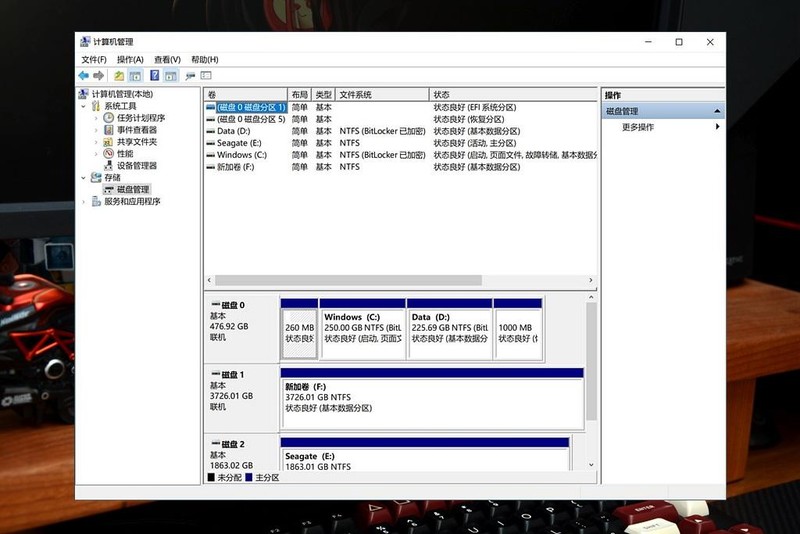Collapse the 磁盘管理 actions section header
The image size is (800, 534).
717,111
